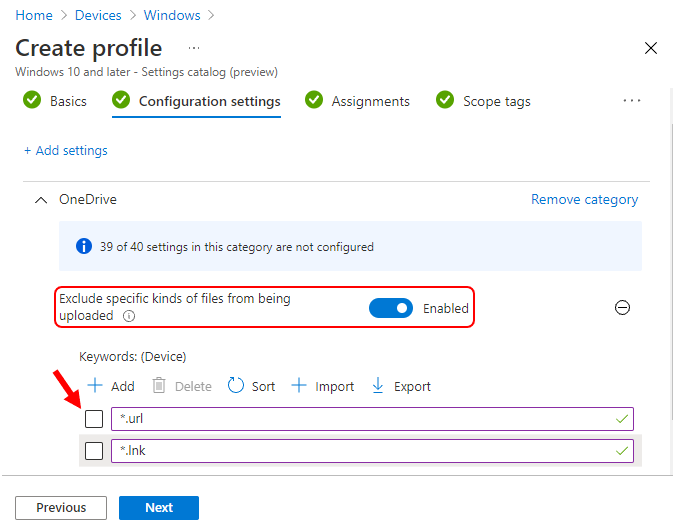Image resolution: width=682 pixels, height=532 pixels.
Task: Check the box for *.lnk keyword
Action: [94, 451]
